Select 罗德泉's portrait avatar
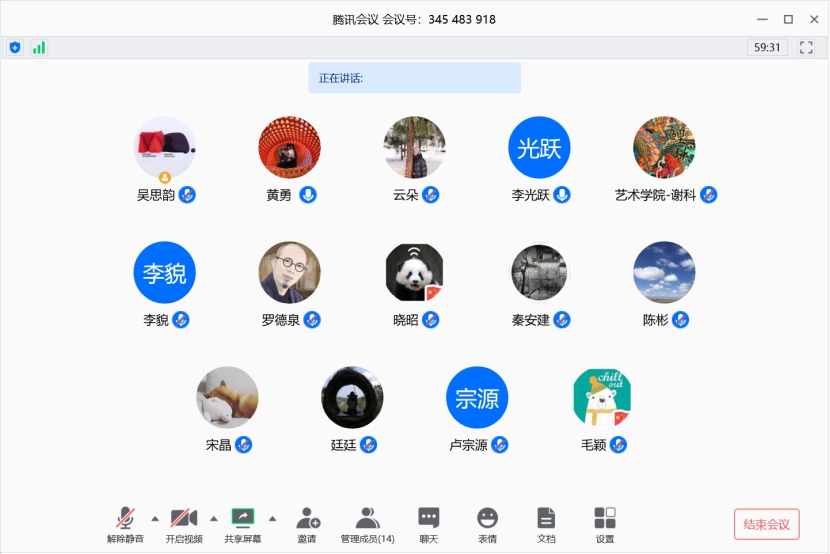 pyautogui.click(x=290, y=273)
